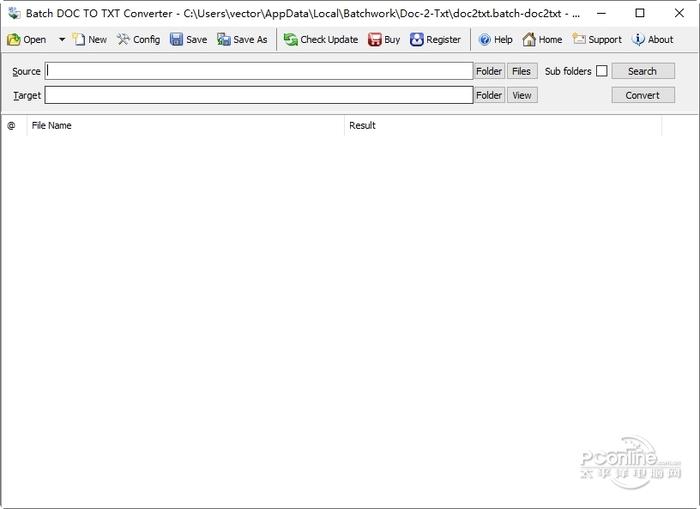
Task: Expand the Open dropdown arrow
Action: pos(62,40)
